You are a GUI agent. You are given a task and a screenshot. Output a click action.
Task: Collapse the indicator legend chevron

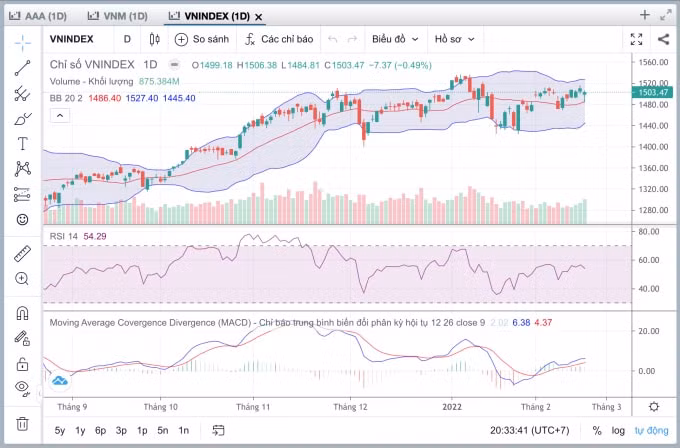pos(60,116)
